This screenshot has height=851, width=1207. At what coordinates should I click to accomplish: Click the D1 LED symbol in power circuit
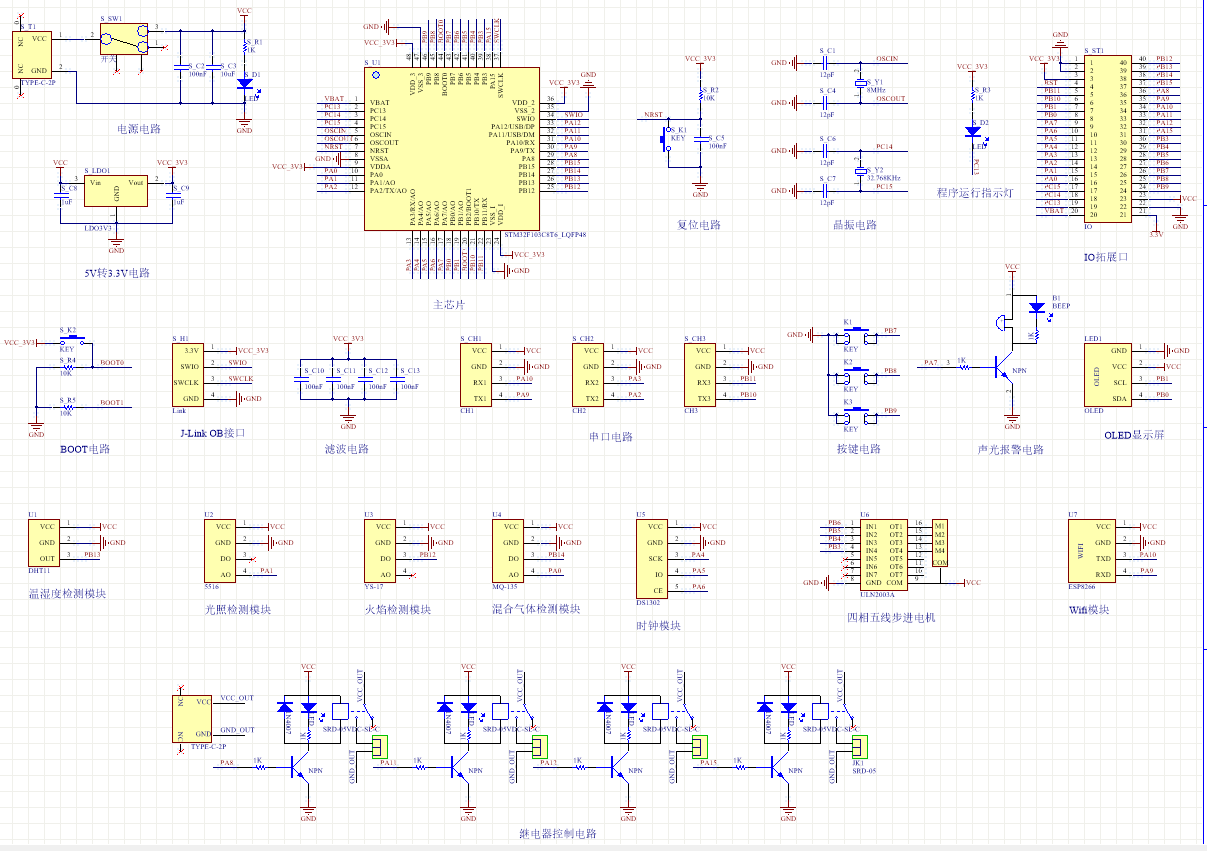click(x=244, y=86)
